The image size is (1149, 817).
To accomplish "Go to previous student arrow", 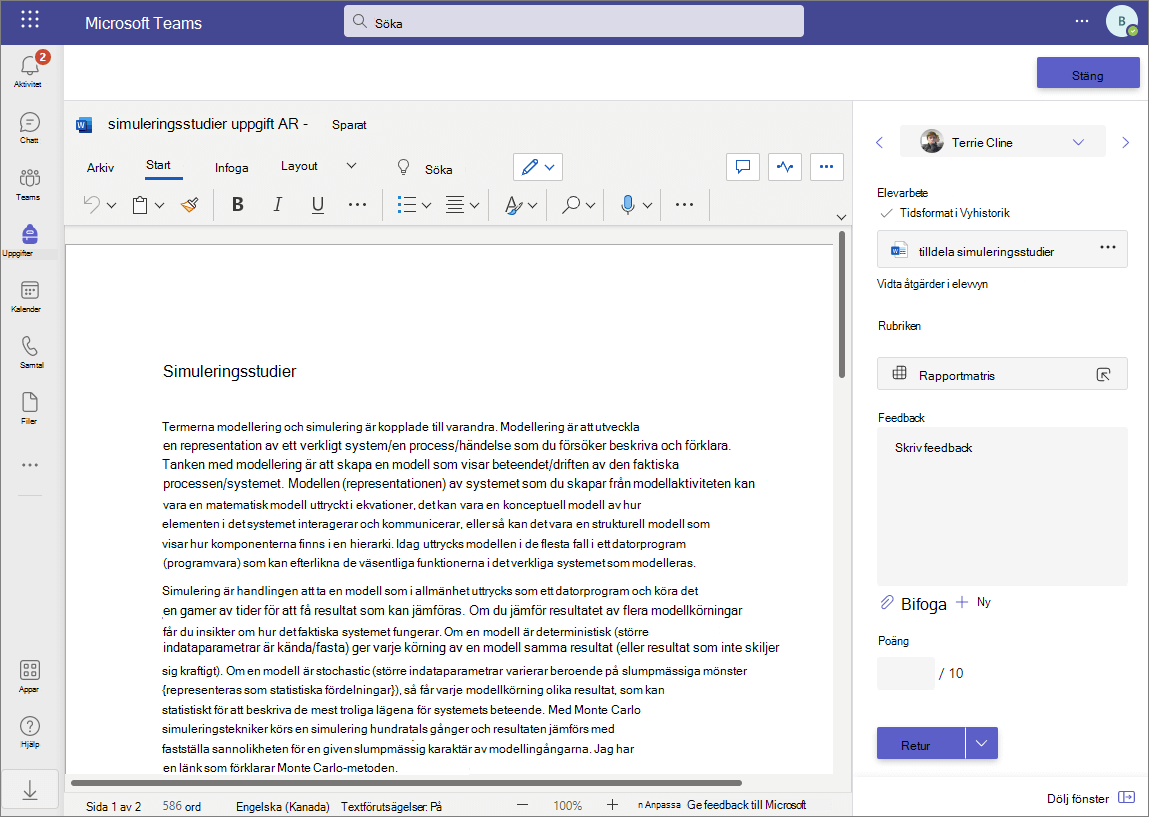I will point(880,142).
